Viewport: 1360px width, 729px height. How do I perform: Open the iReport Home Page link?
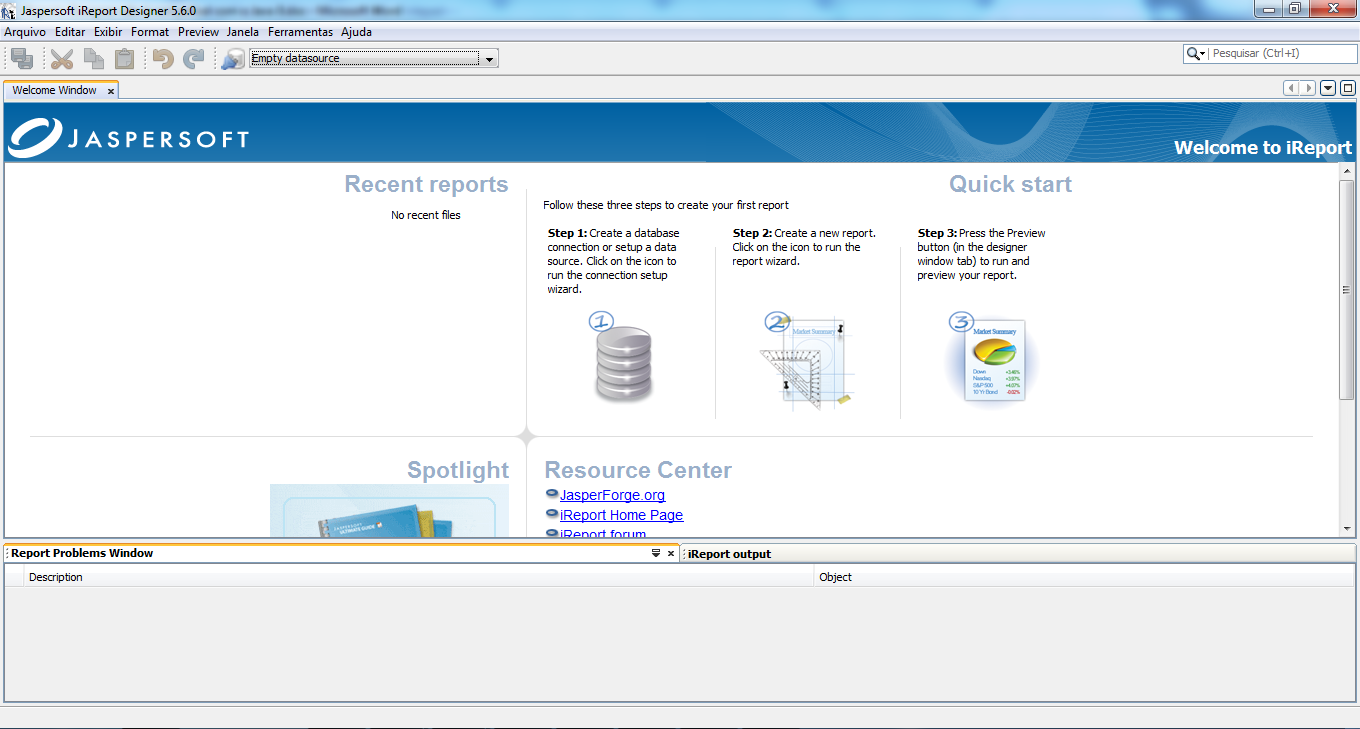(x=621, y=515)
